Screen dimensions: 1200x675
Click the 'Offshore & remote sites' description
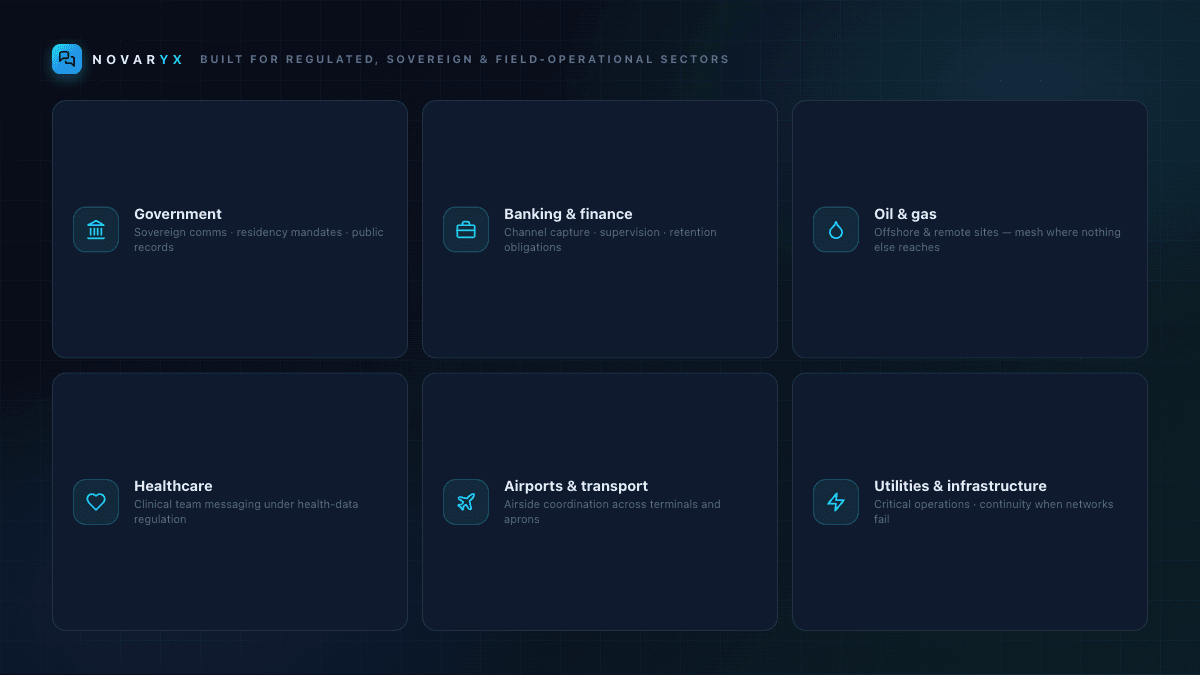pos(997,240)
